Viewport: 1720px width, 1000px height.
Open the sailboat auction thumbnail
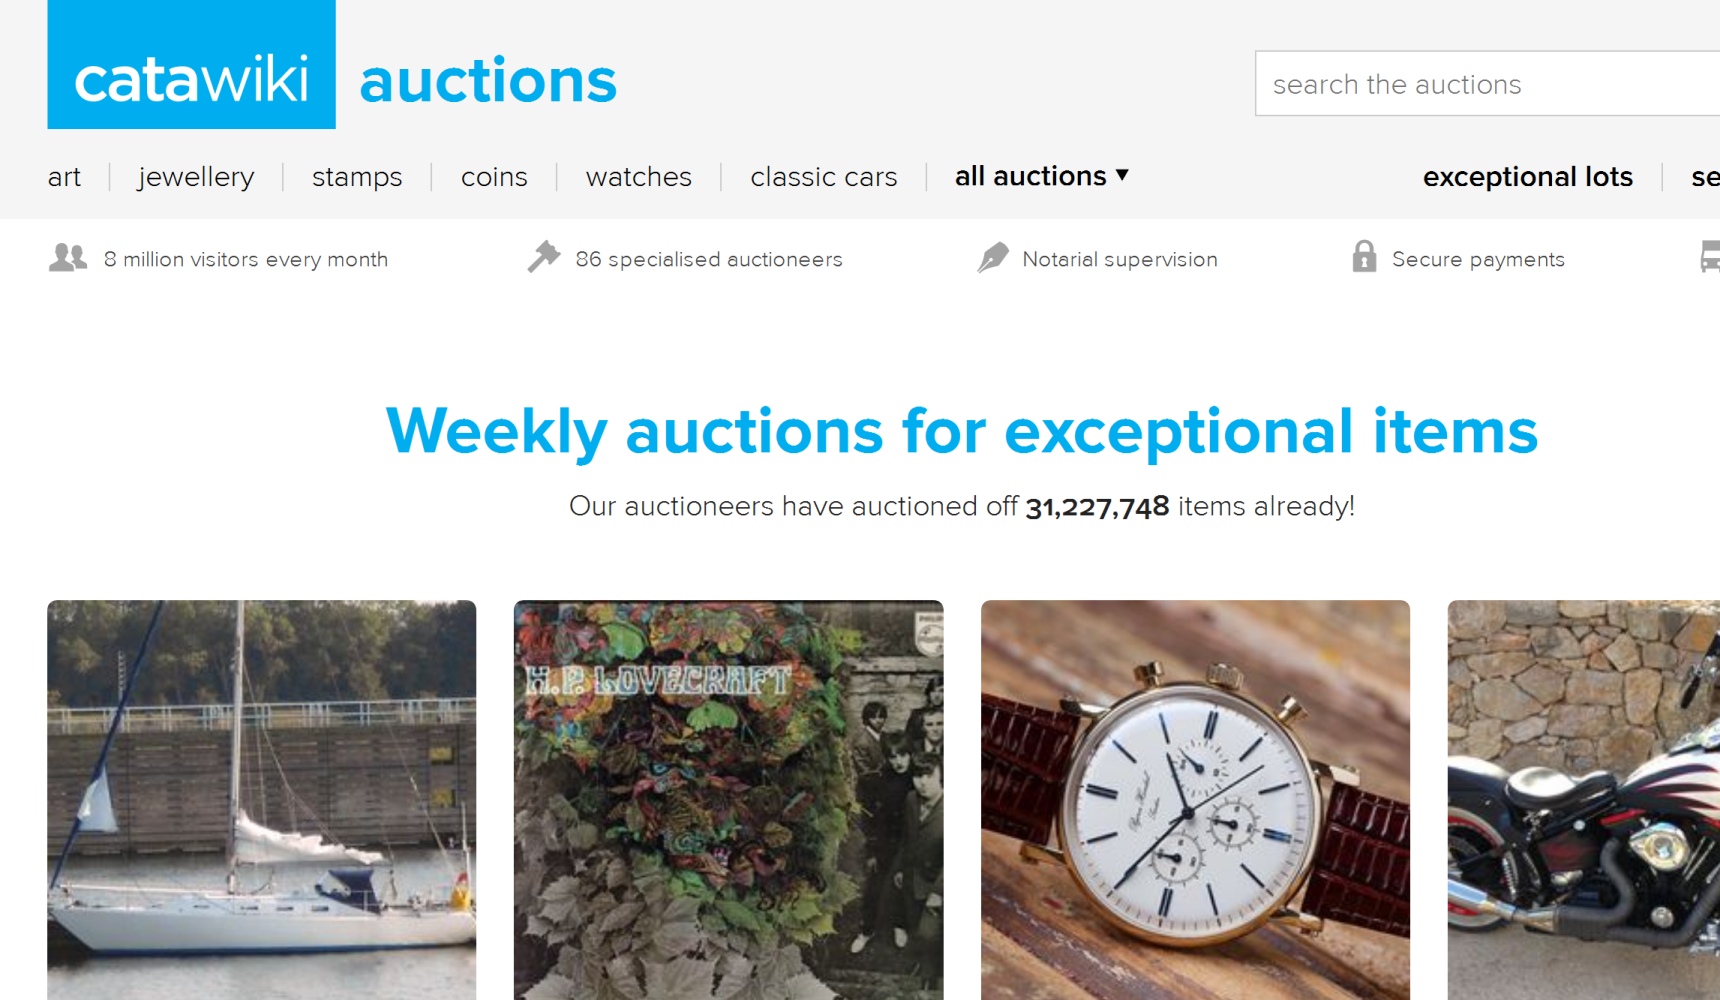(262, 800)
